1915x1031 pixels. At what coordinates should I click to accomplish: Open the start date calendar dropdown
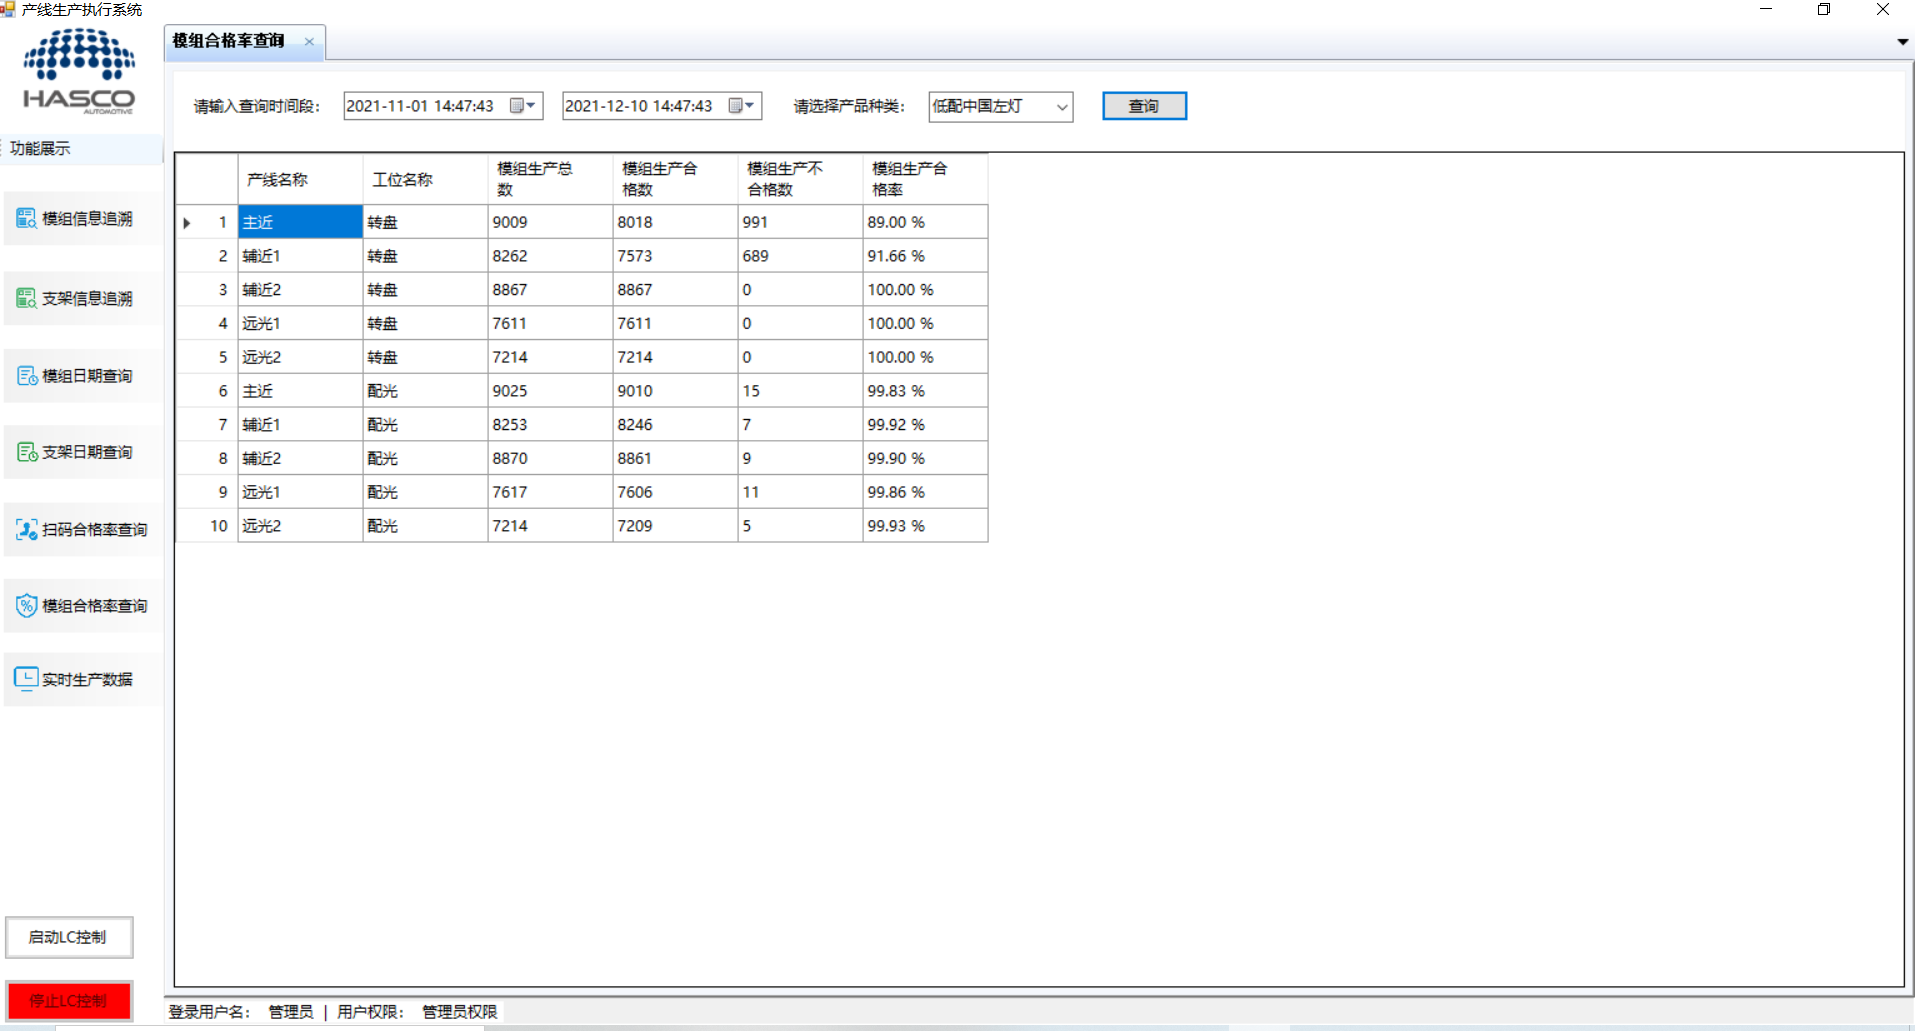(523, 106)
